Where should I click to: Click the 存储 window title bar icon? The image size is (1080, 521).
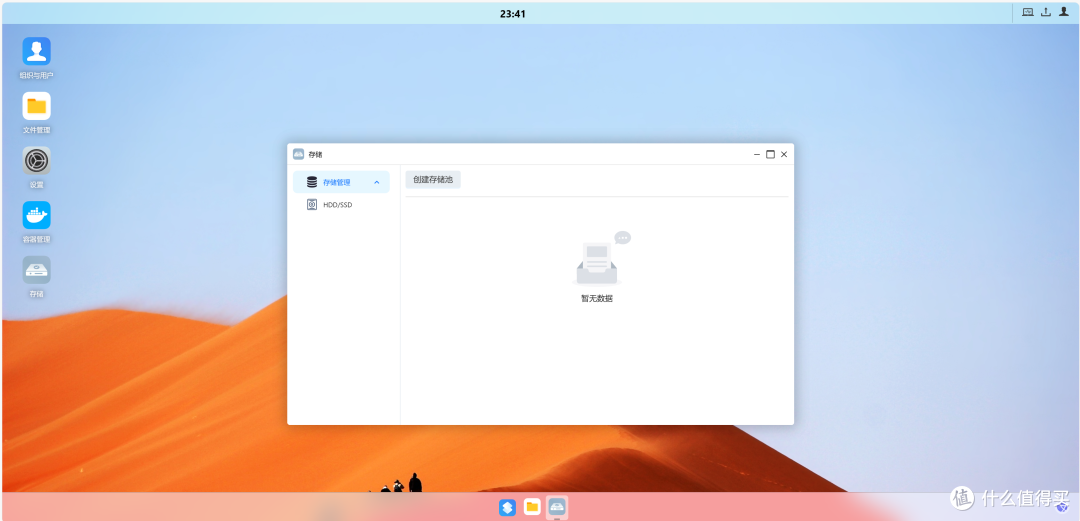point(298,154)
